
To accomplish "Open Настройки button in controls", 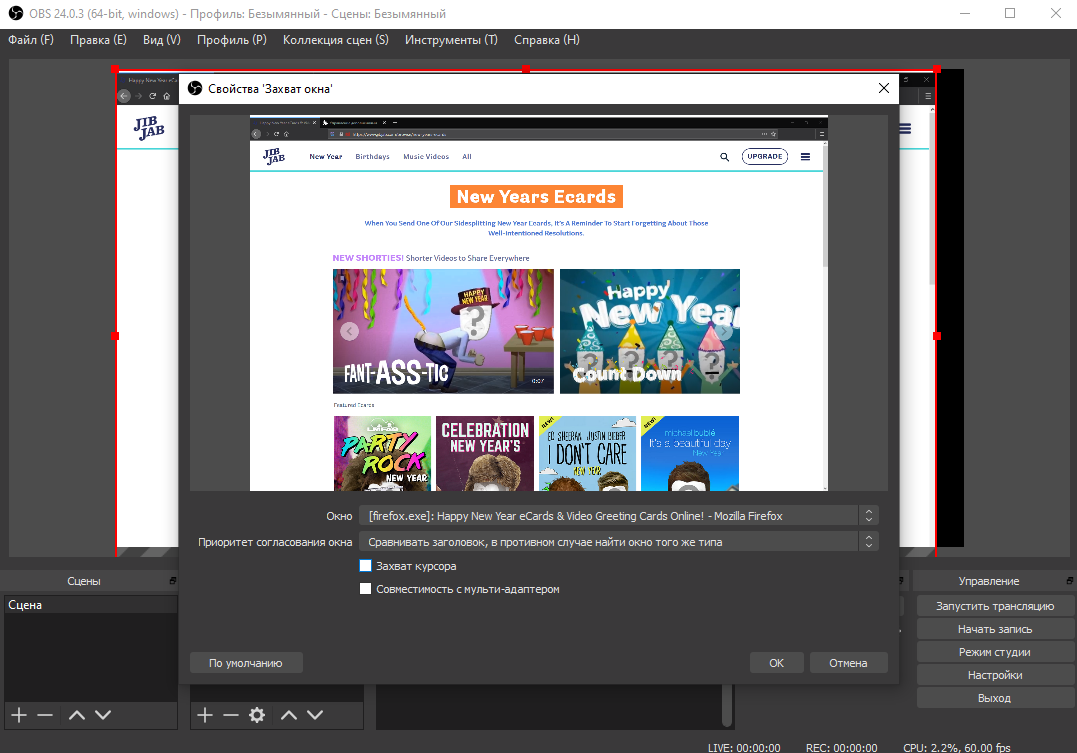I will click(x=995, y=675).
